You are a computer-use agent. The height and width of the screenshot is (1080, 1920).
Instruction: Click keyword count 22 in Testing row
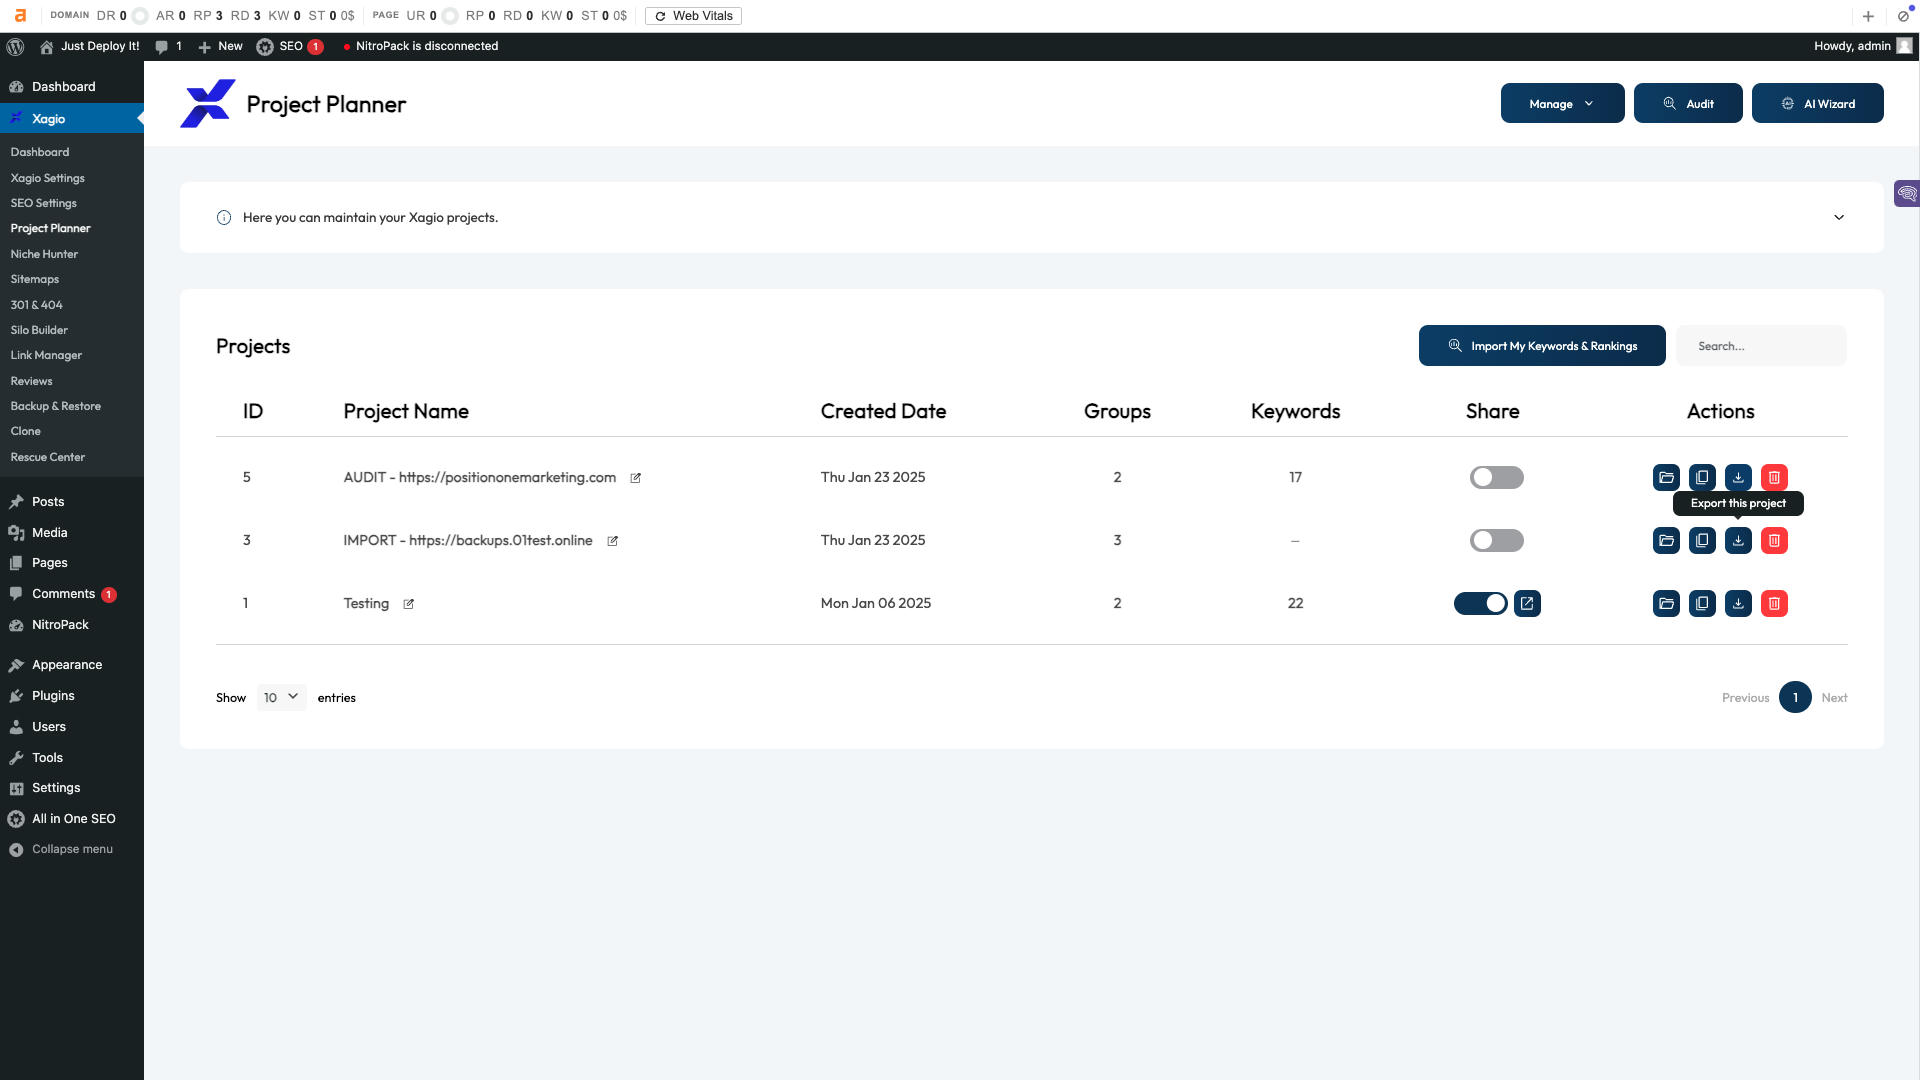coord(1295,604)
